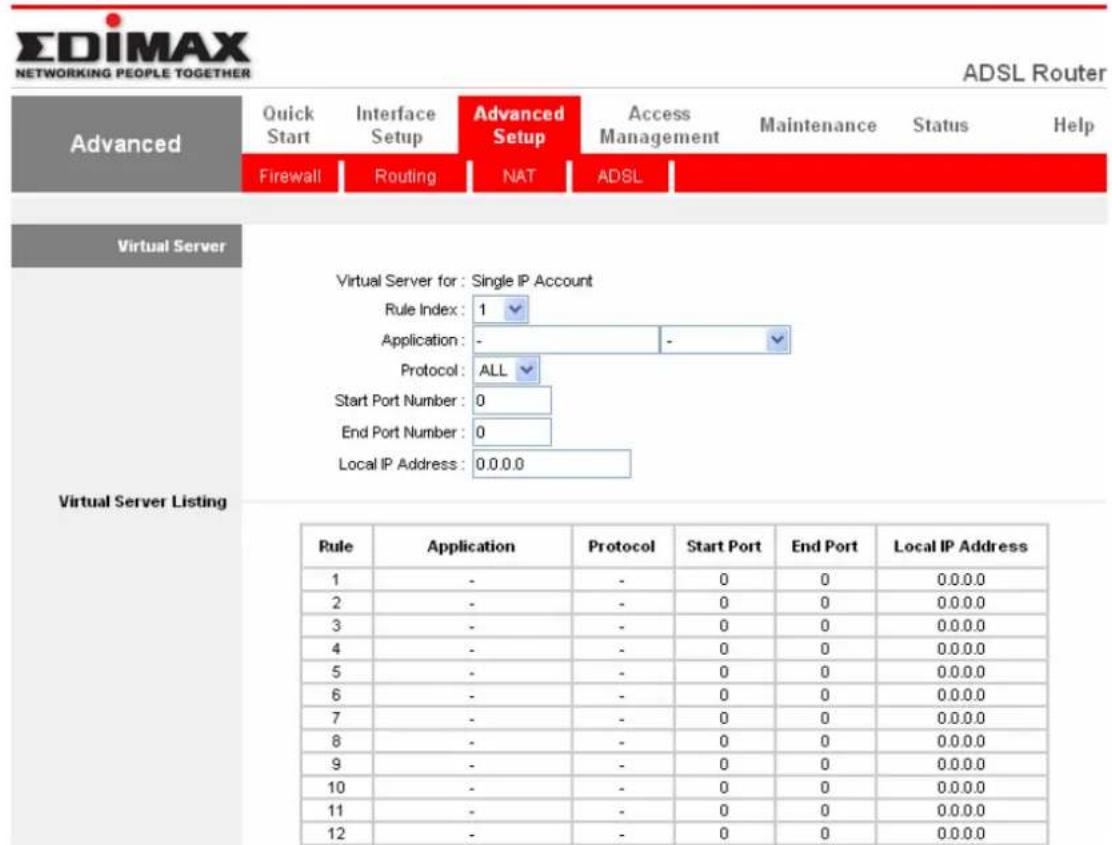1112x845 pixels.
Task: Open the Firewall submenu
Action: (290, 176)
